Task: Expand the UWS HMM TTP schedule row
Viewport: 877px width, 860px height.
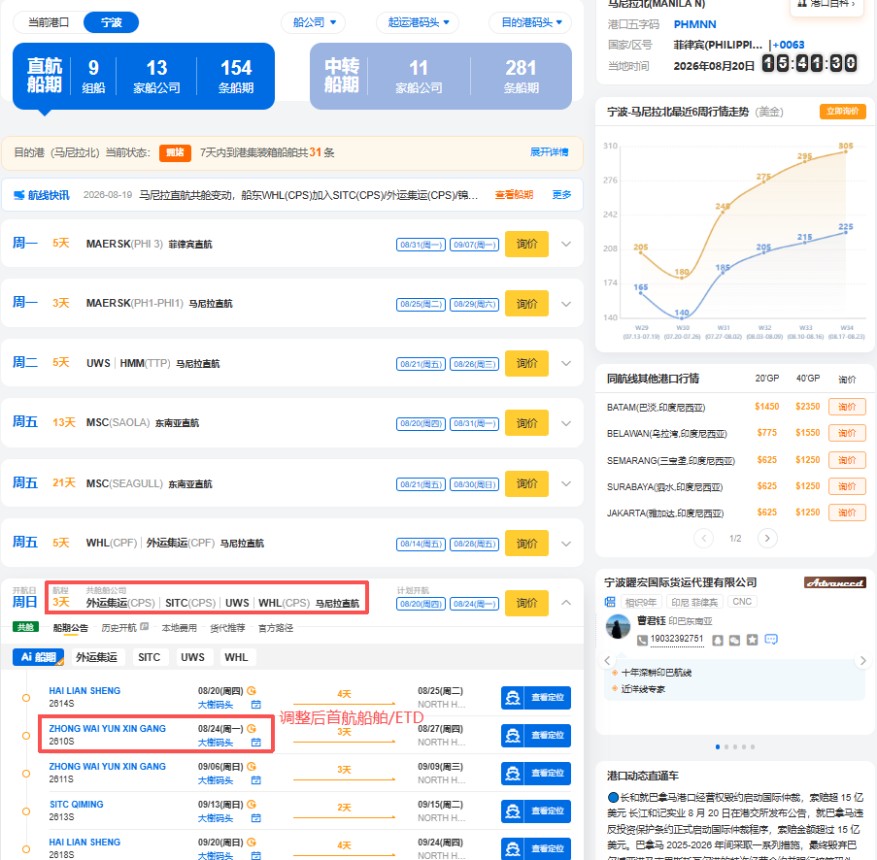Action: click(566, 363)
